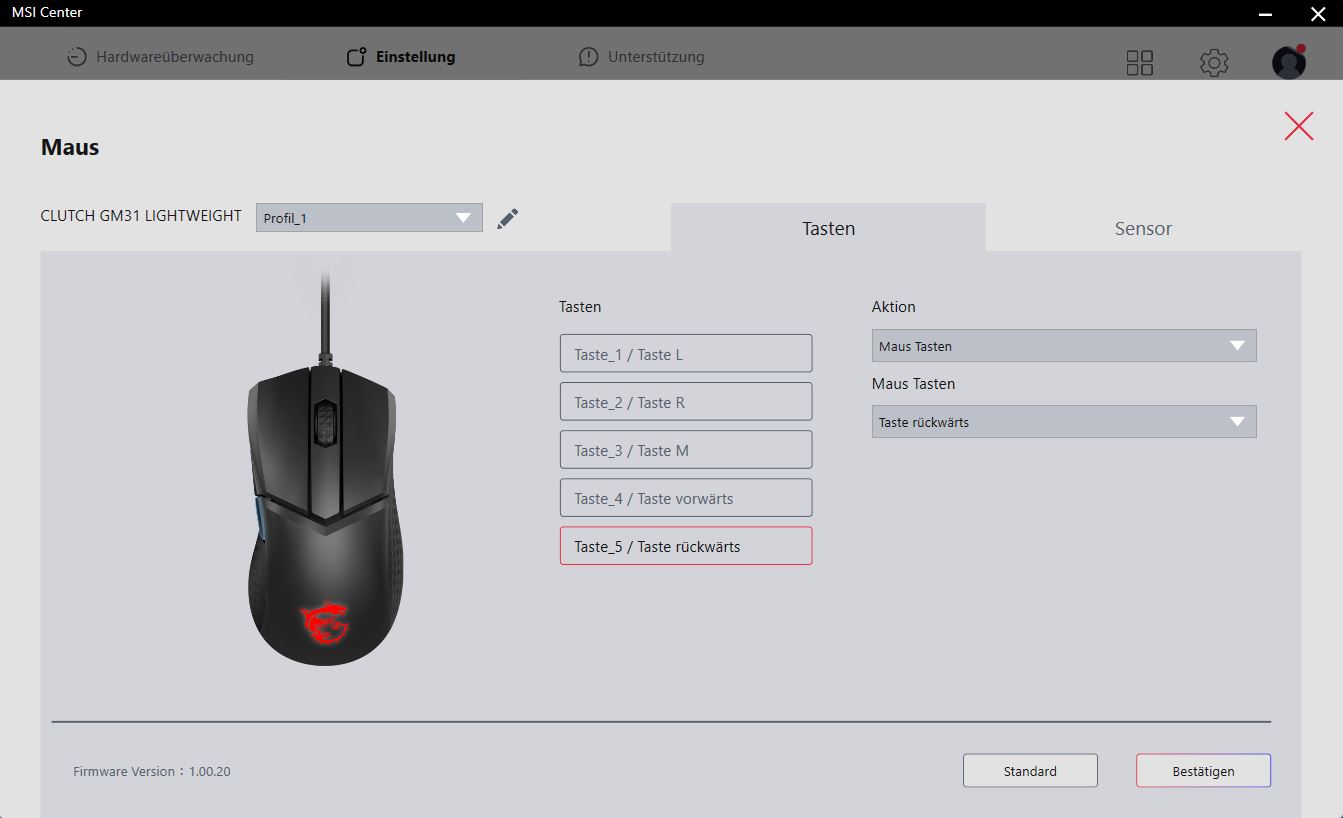Click the Standard reset button
Viewport: 1343px width, 818px height.
(x=1030, y=771)
